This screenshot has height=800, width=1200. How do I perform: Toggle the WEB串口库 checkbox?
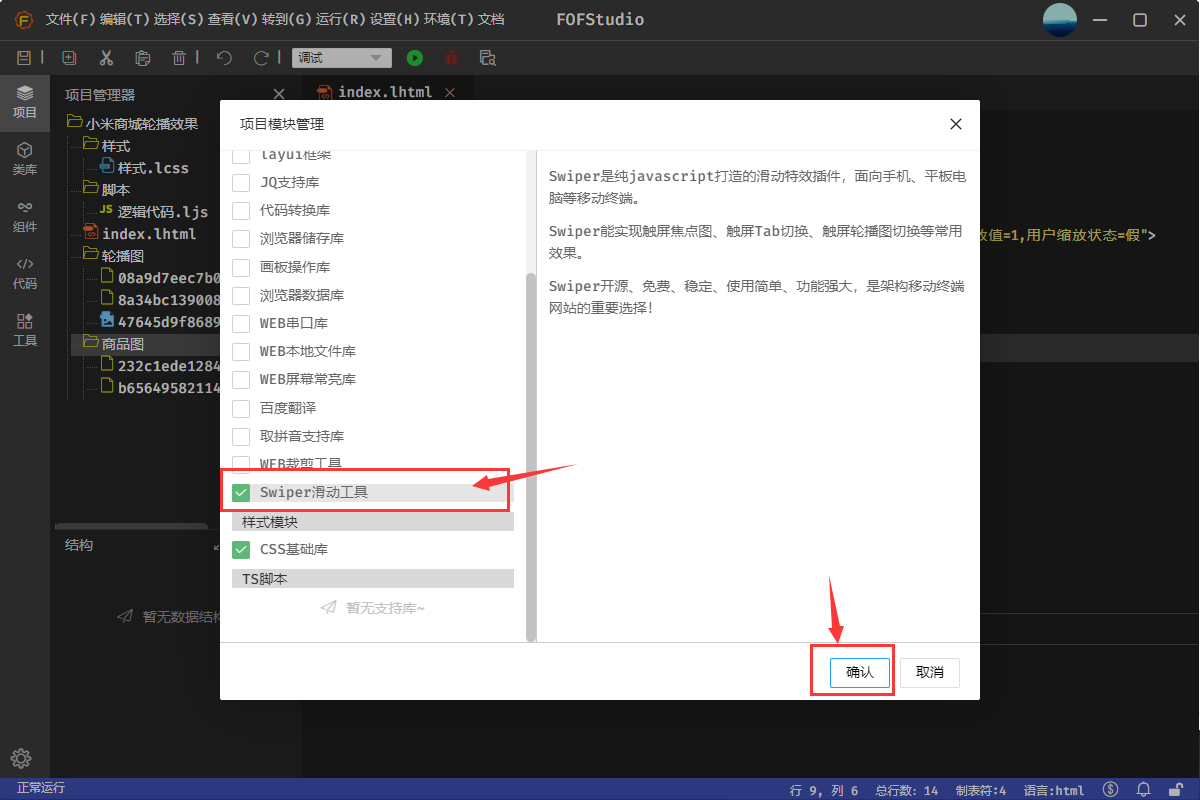(241, 324)
